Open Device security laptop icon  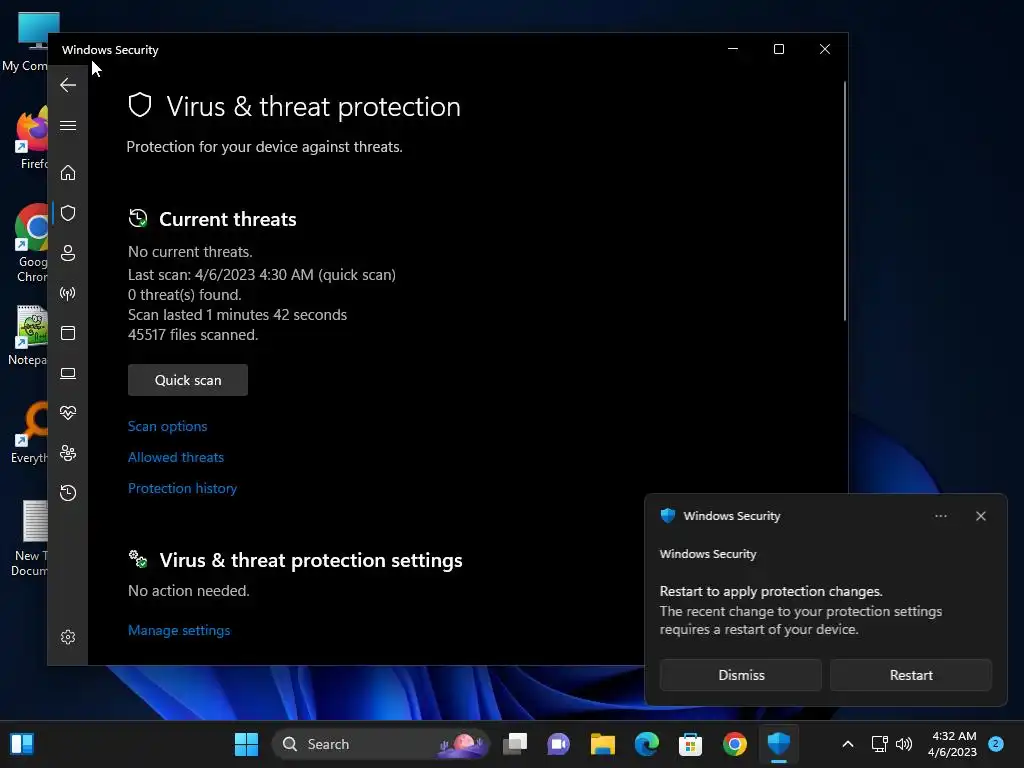click(x=68, y=373)
